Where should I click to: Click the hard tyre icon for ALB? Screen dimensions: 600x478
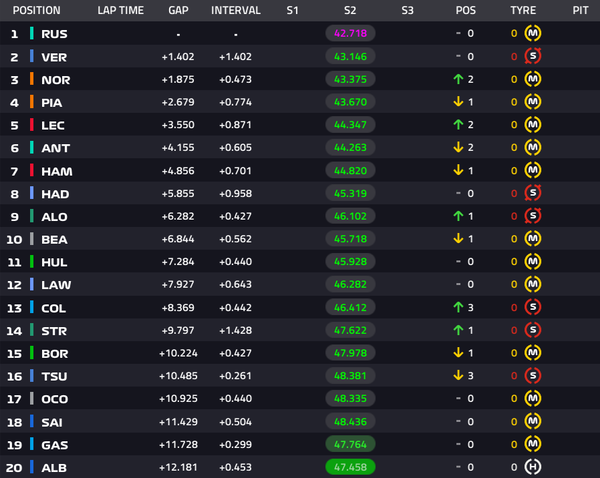(533, 467)
